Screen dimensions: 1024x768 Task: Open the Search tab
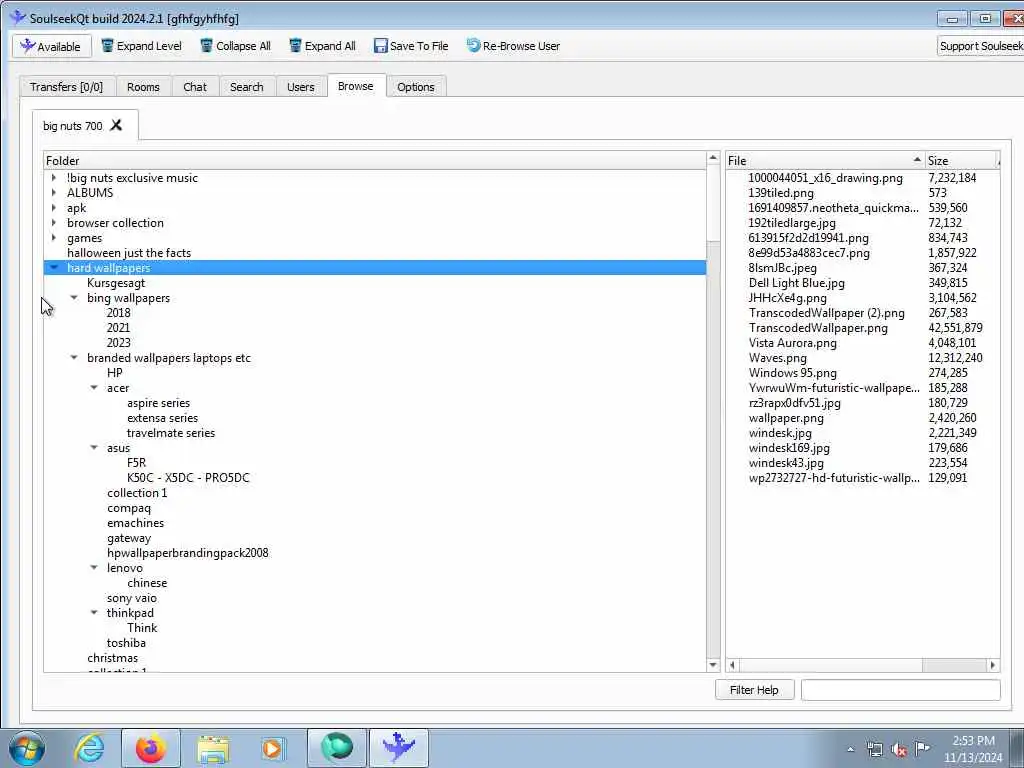[246, 87]
